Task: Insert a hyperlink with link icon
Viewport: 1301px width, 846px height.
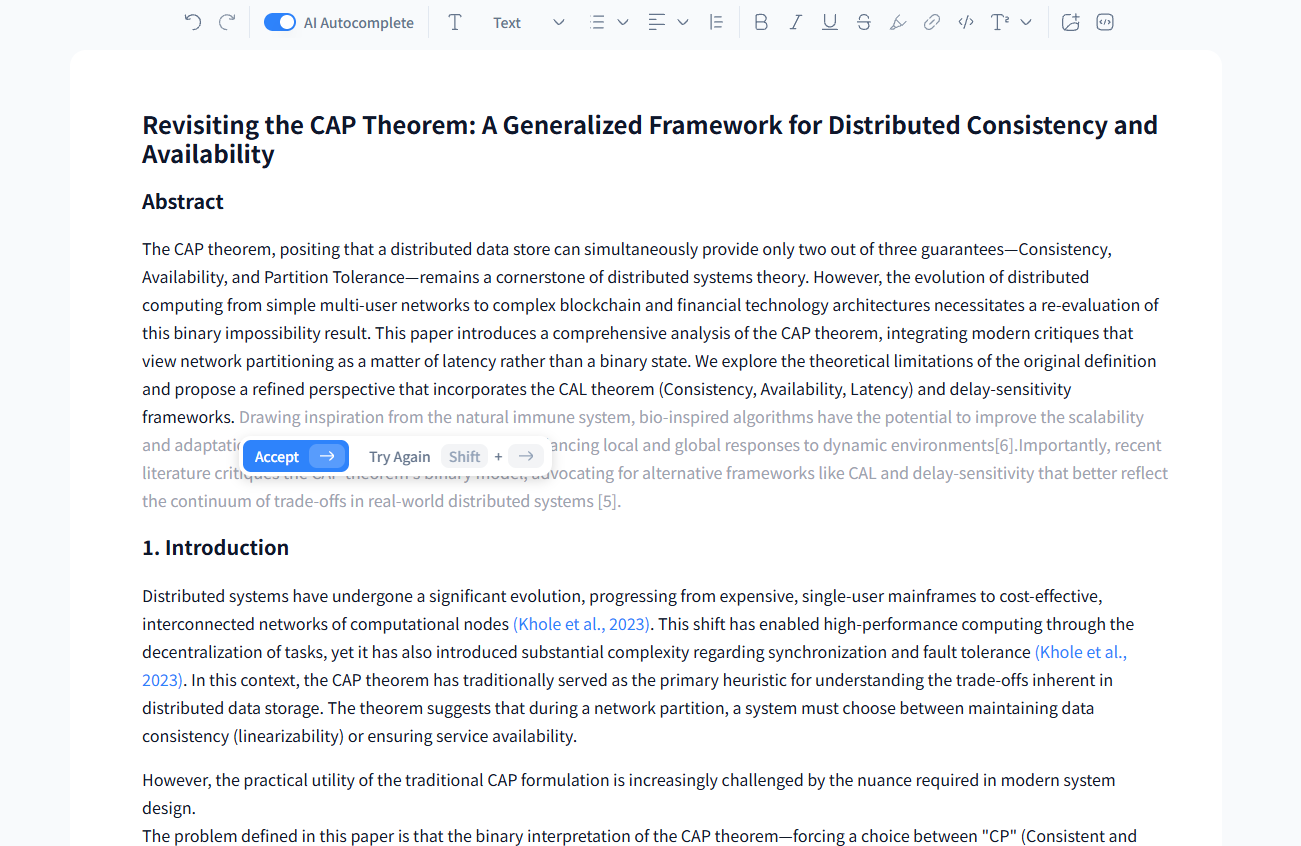Action: (931, 22)
